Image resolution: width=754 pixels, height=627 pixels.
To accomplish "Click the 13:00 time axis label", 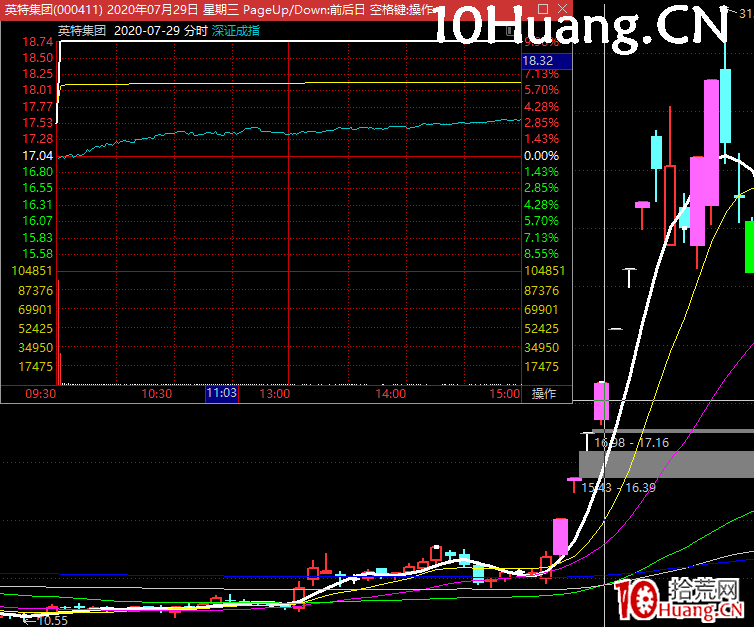I will coord(275,394).
